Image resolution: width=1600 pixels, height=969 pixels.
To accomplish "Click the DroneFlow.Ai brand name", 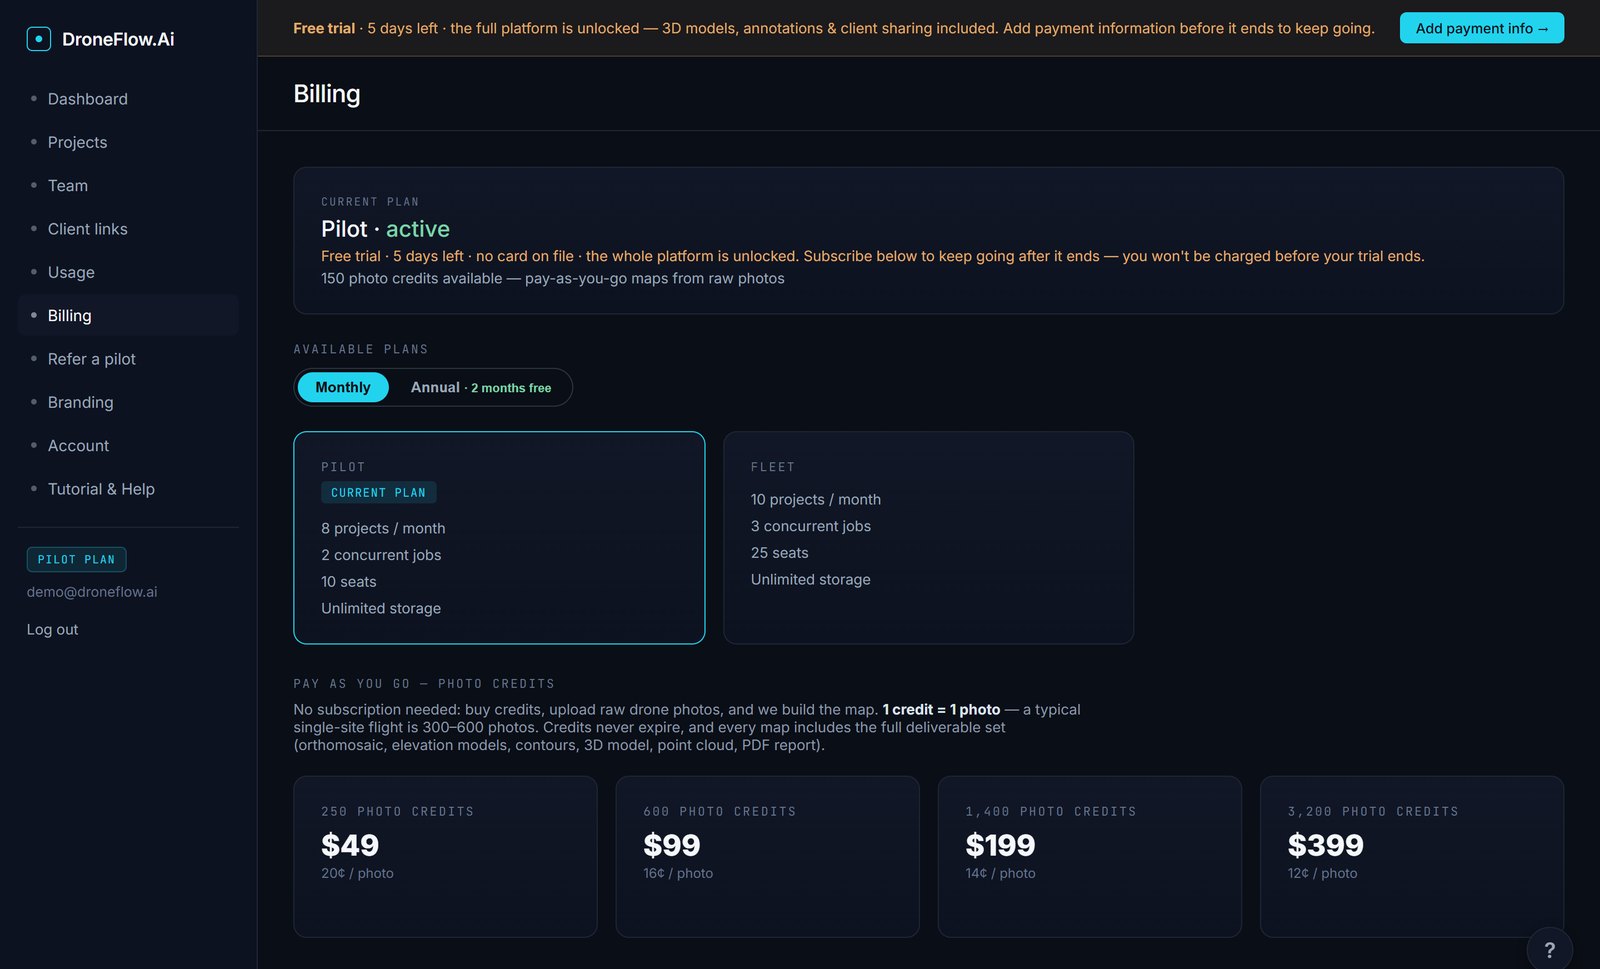I will point(118,39).
